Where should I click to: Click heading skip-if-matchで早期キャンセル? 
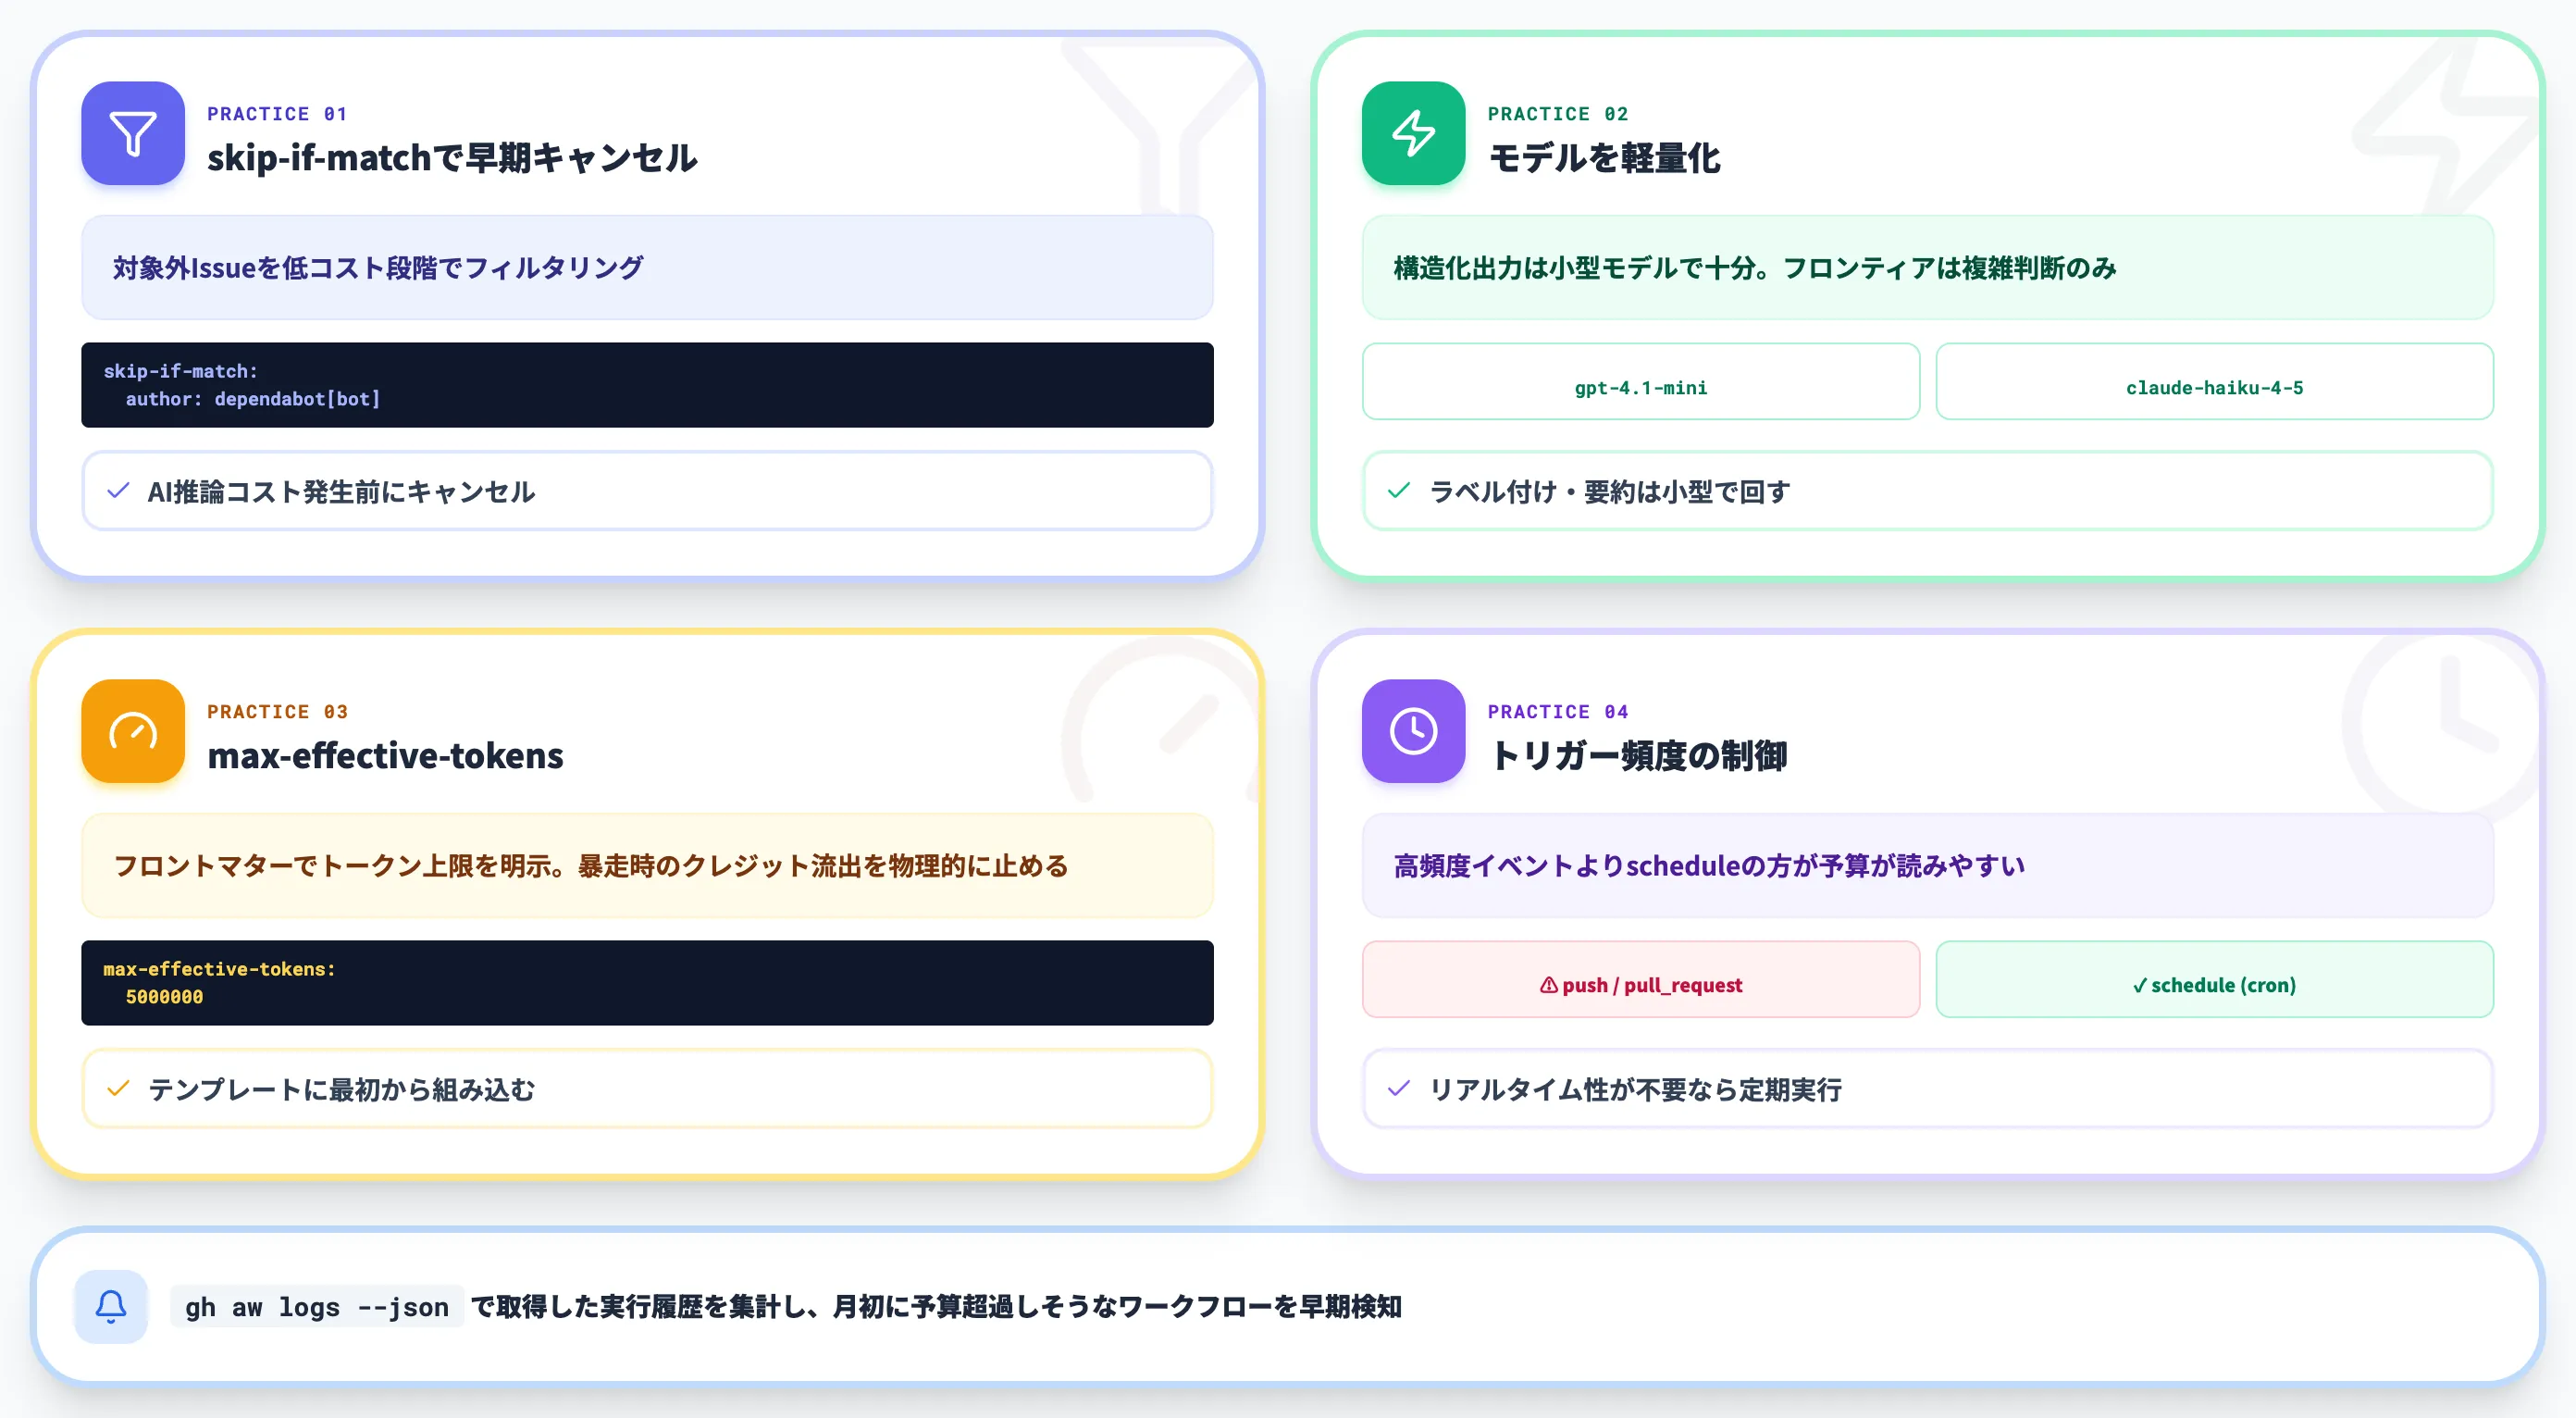(x=452, y=158)
